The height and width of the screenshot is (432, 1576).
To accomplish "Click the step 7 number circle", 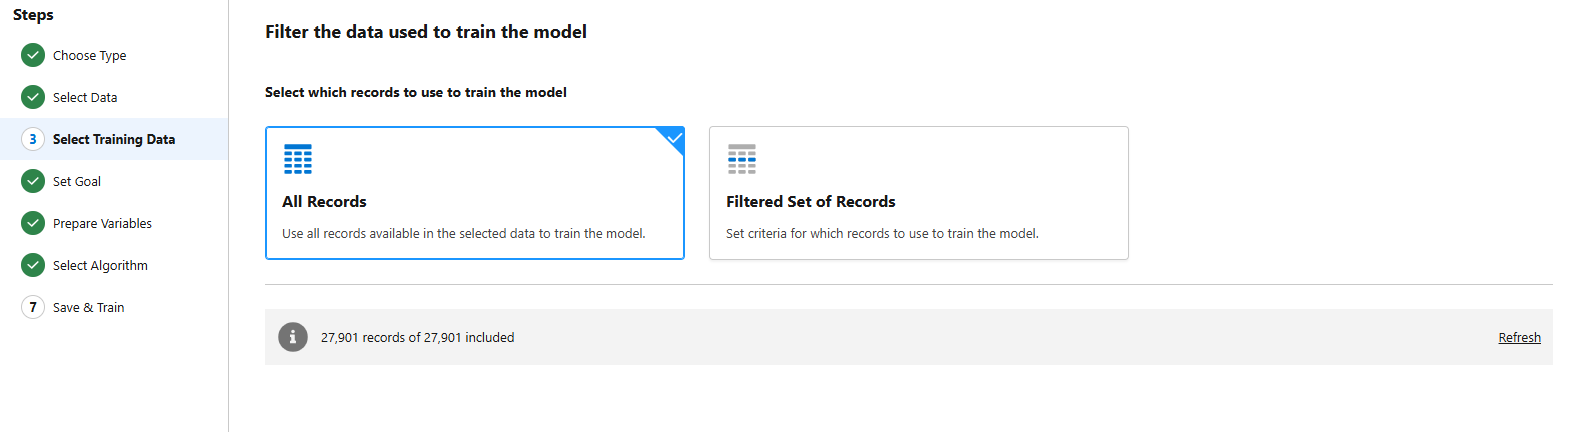I will (33, 307).
